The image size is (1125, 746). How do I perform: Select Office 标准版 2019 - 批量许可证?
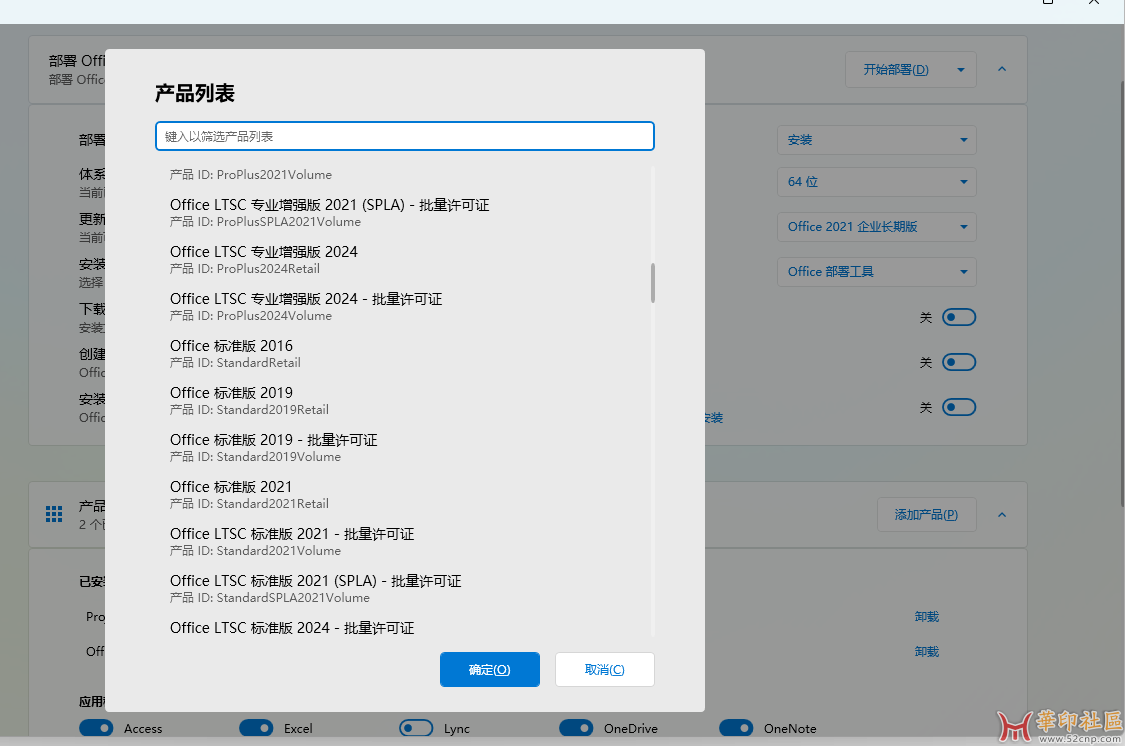[405, 448]
